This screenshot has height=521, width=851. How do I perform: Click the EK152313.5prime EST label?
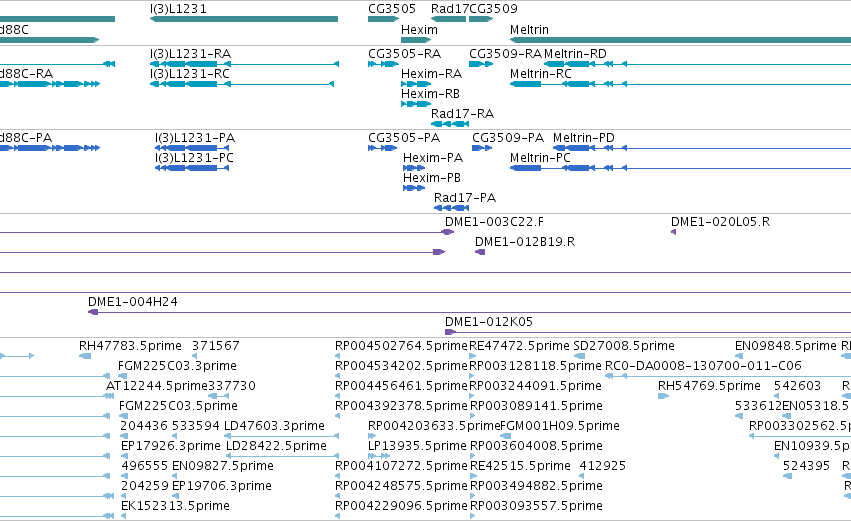coord(175,506)
